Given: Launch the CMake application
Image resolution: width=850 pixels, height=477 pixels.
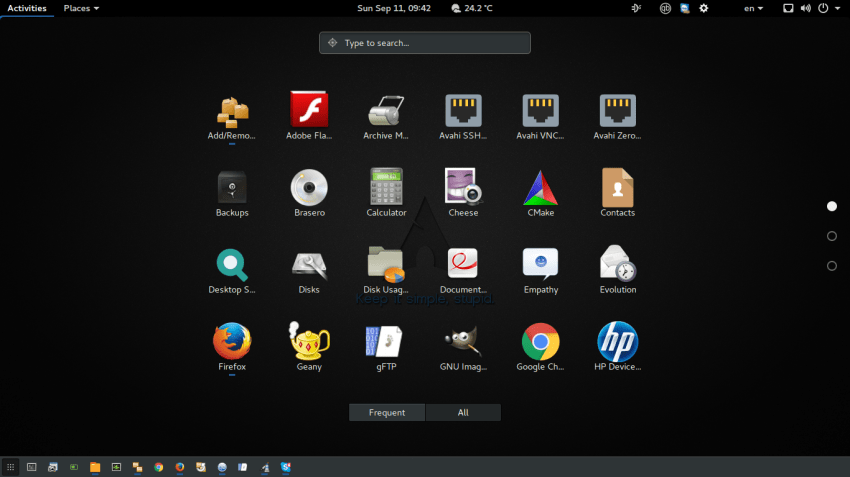Looking at the screenshot, I should [x=540, y=187].
